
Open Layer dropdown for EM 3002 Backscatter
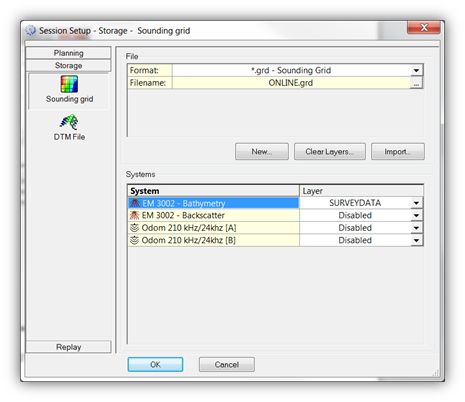(x=416, y=215)
